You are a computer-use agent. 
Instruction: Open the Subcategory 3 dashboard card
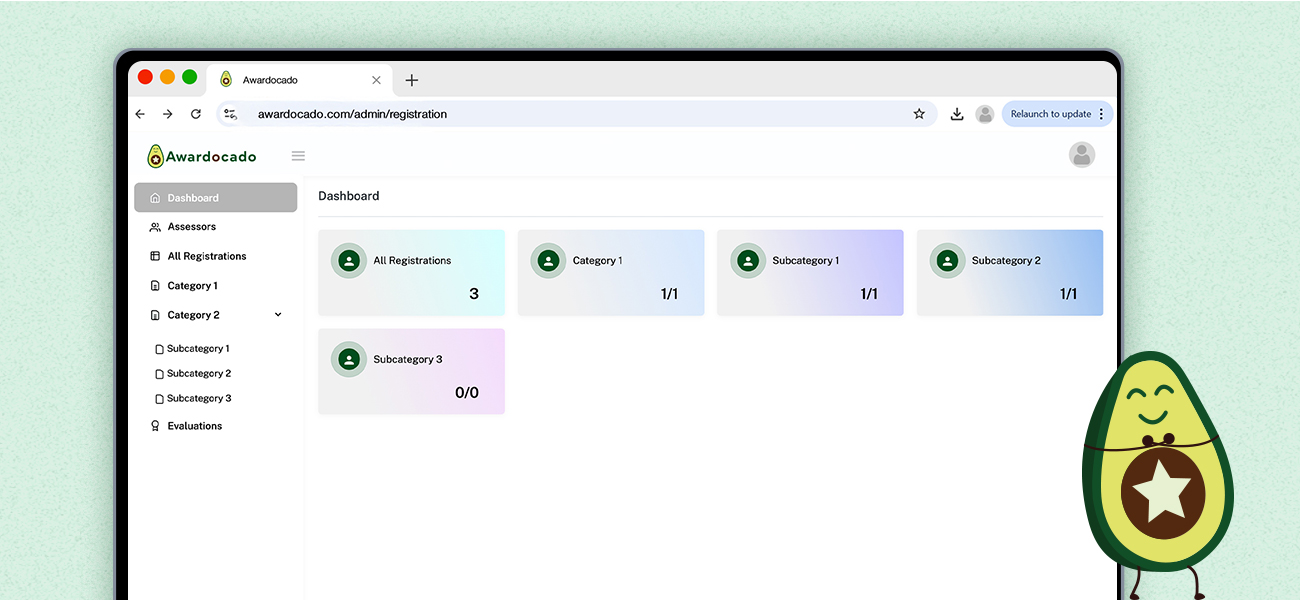(x=411, y=371)
